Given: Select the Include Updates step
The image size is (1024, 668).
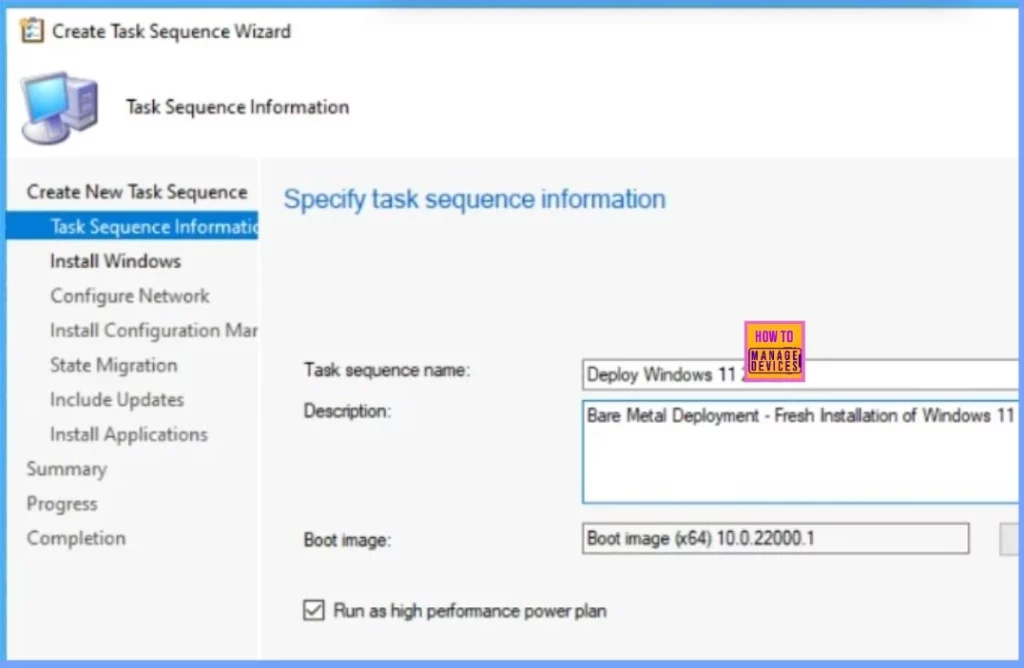Looking at the screenshot, I should pyautogui.click(x=117, y=400).
